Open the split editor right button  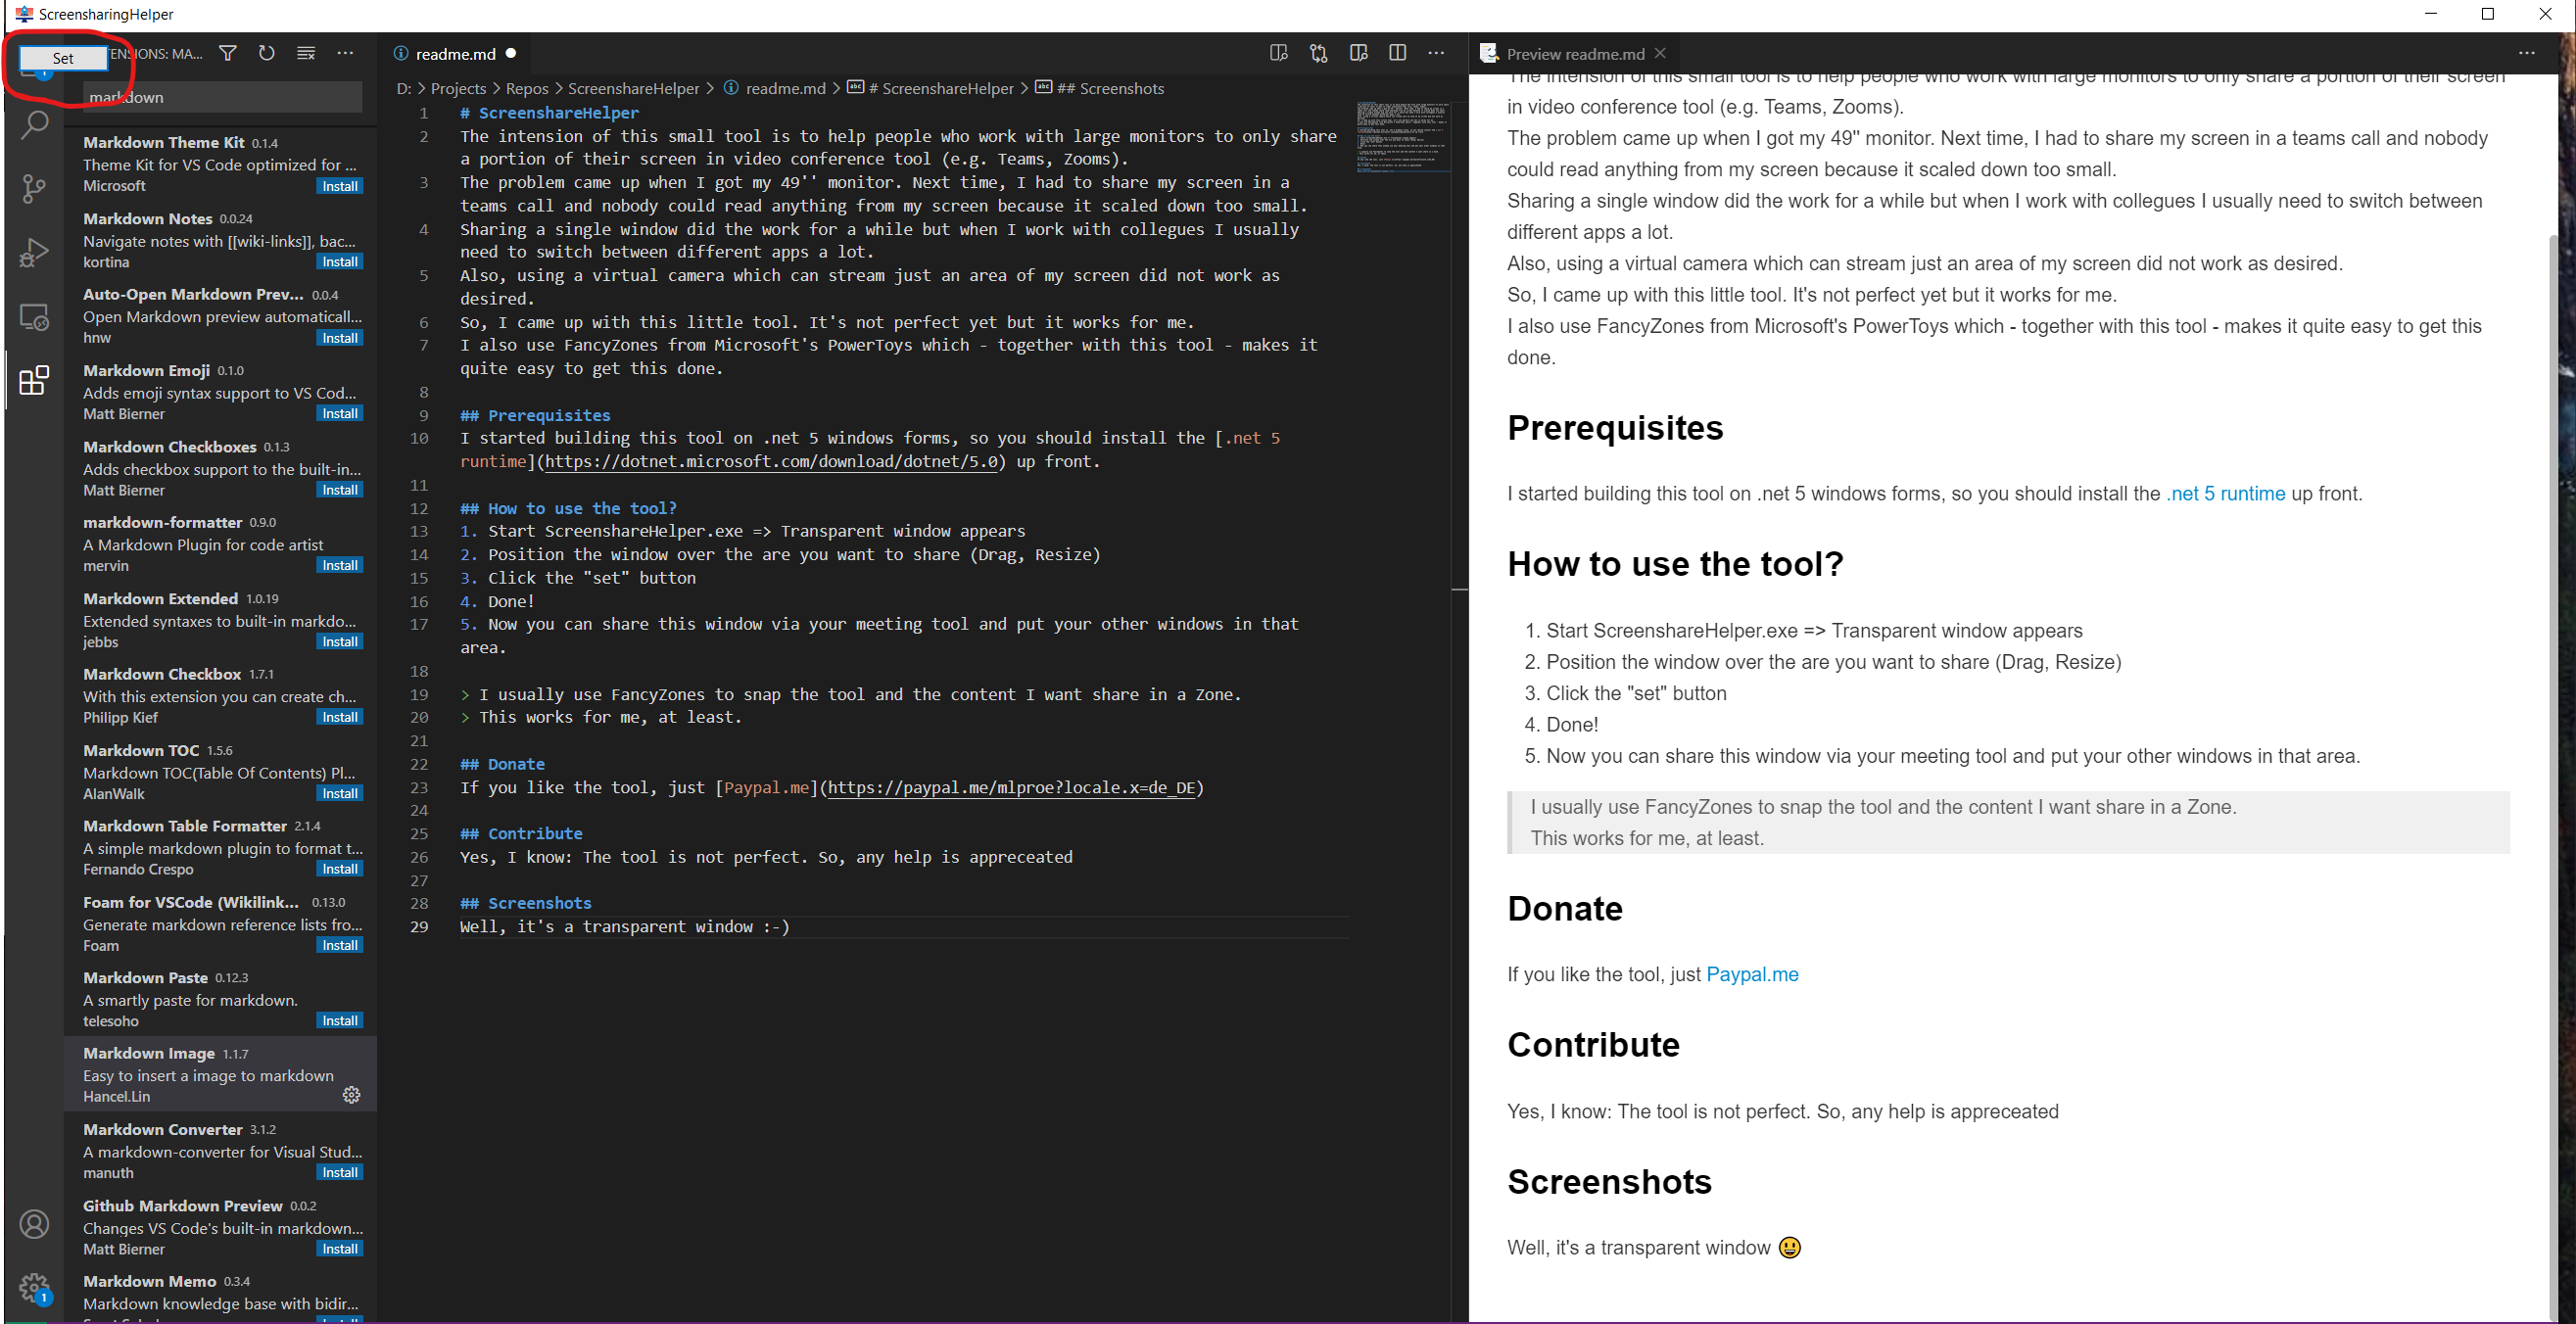click(x=1397, y=53)
